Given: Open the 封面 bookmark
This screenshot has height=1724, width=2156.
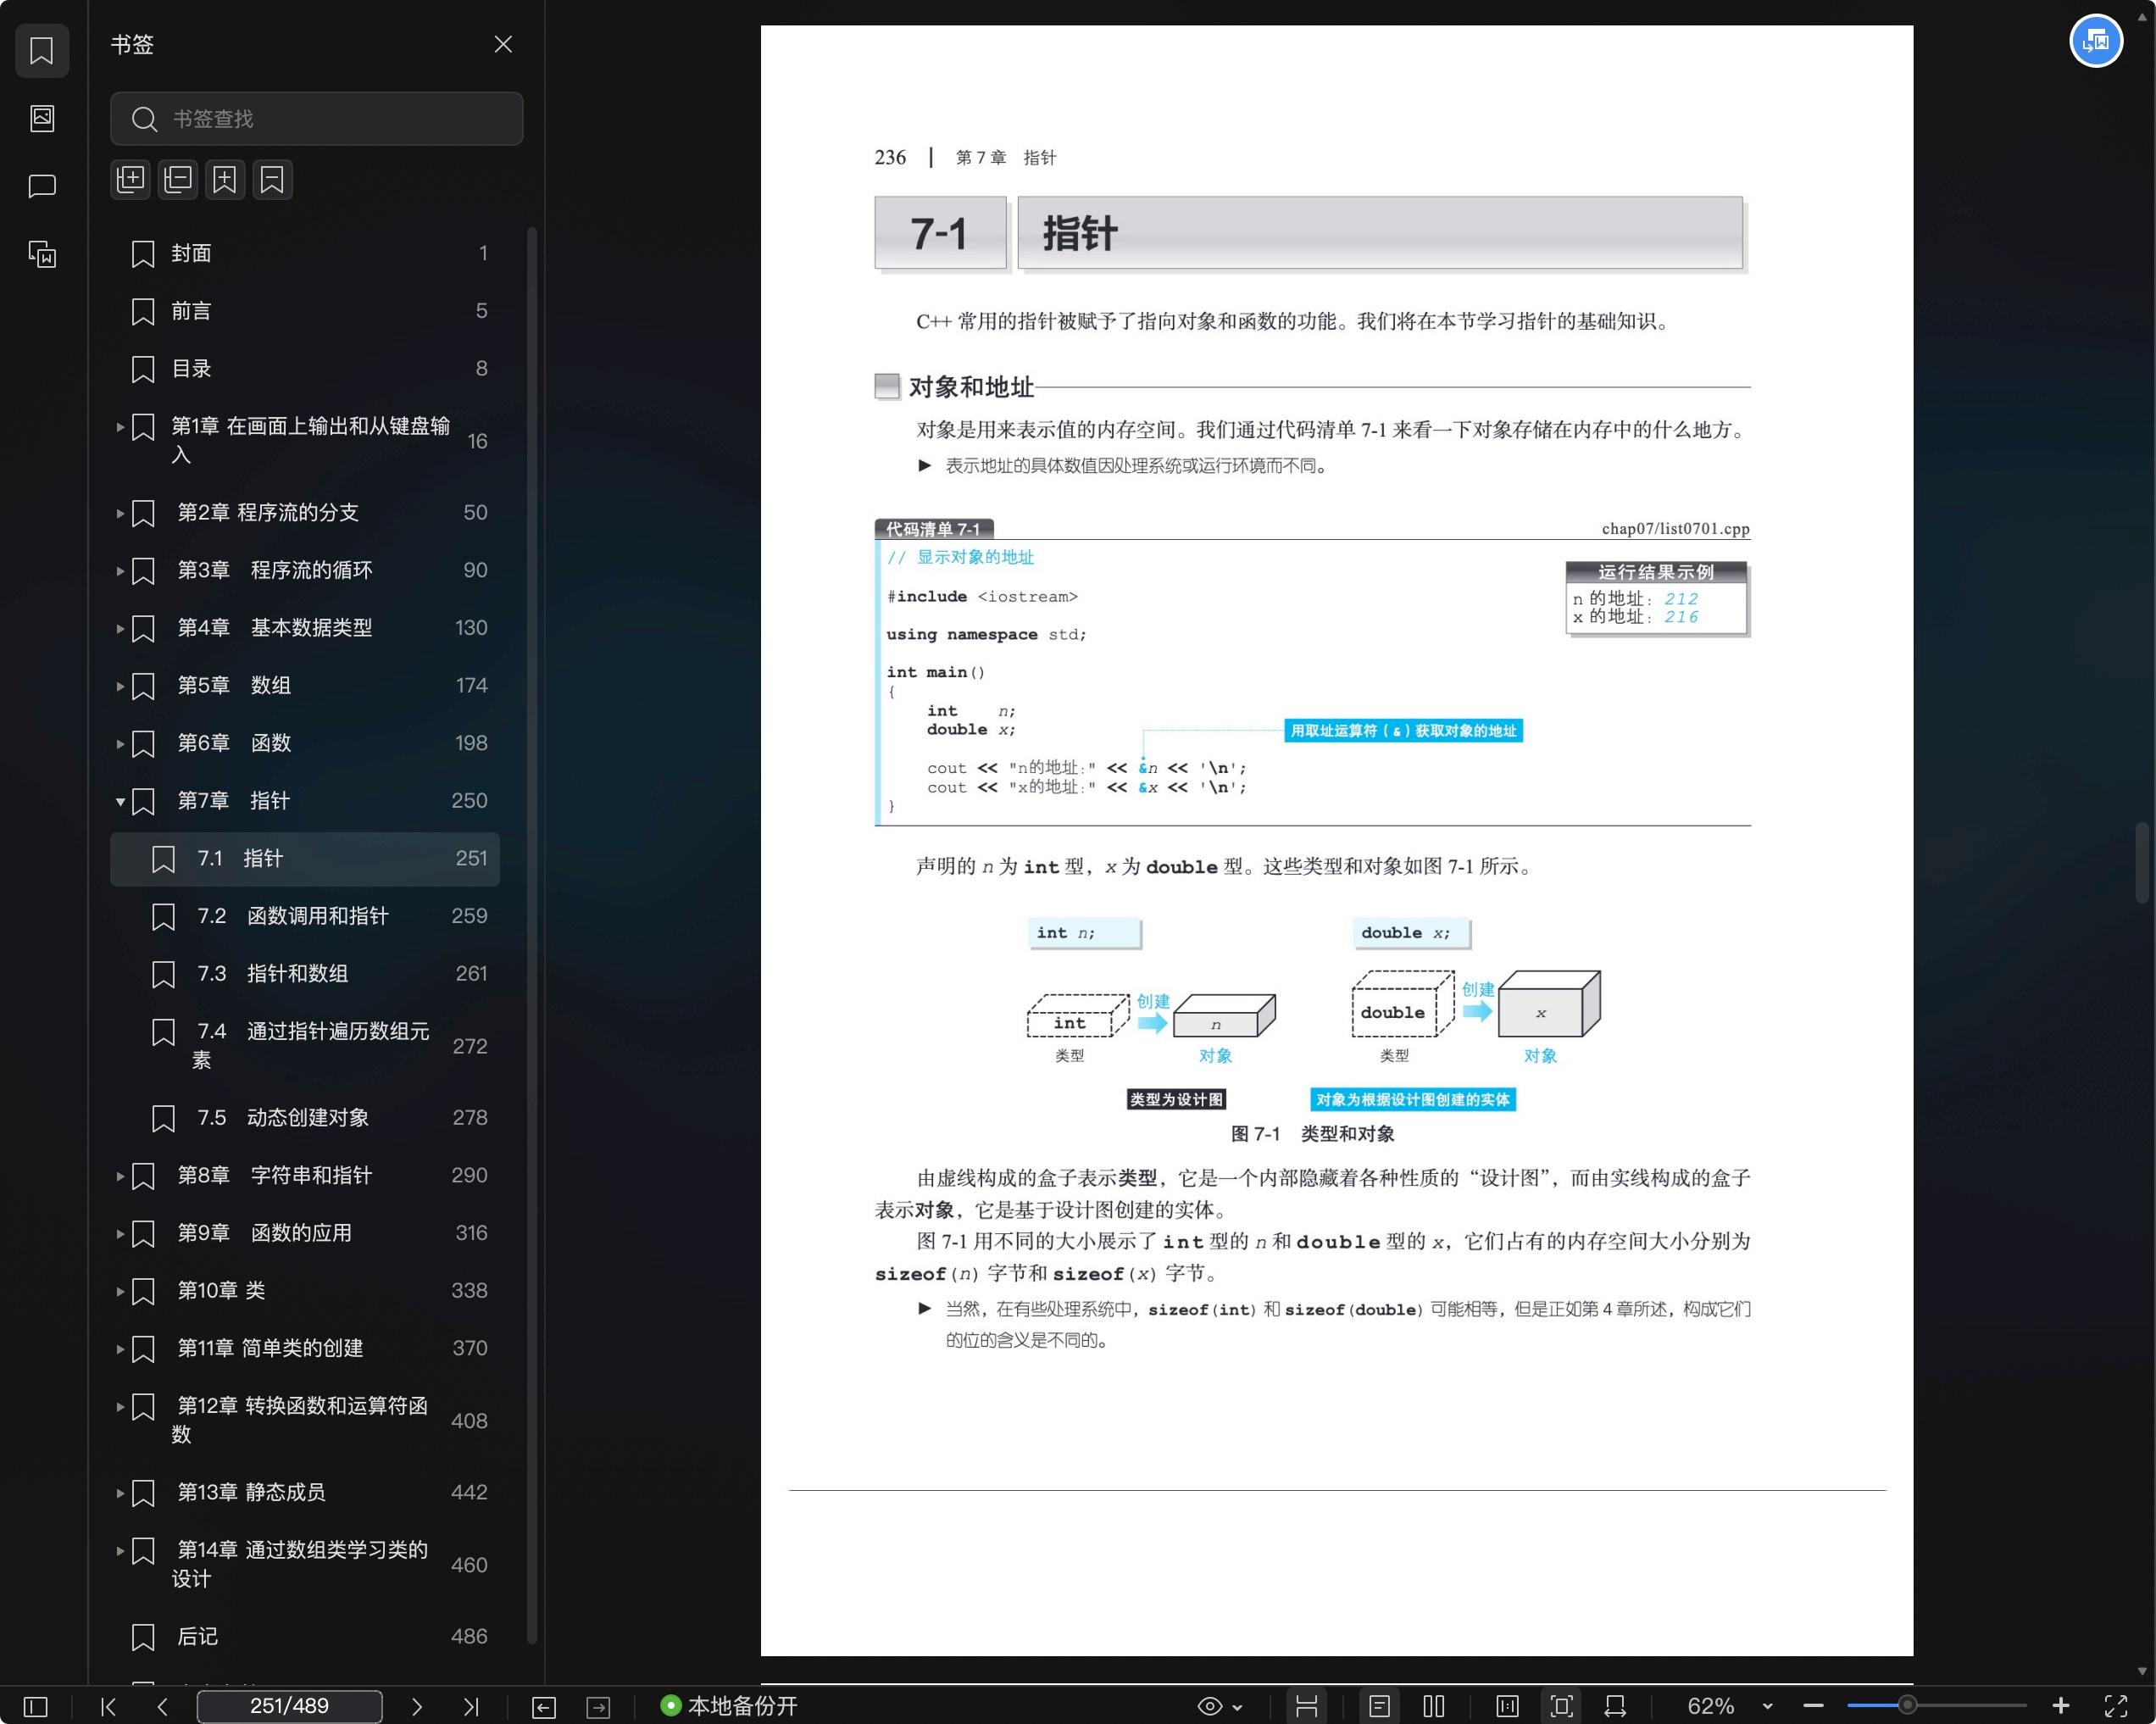Looking at the screenshot, I should pos(305,254).
